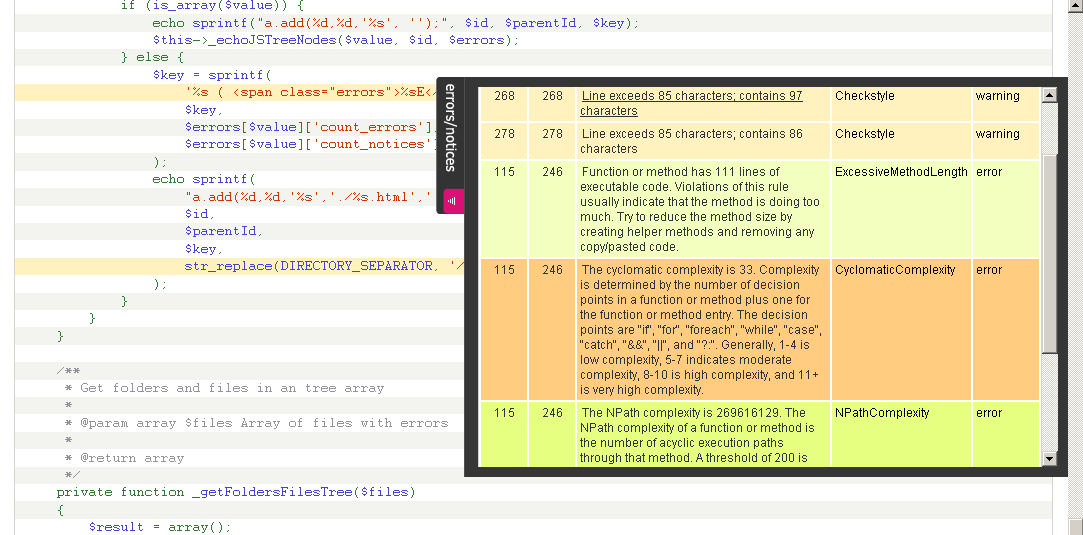Click the errors panel scrollbar thumb
This screenshot has width=1083, height=535.
click(x=1048, y=254)
